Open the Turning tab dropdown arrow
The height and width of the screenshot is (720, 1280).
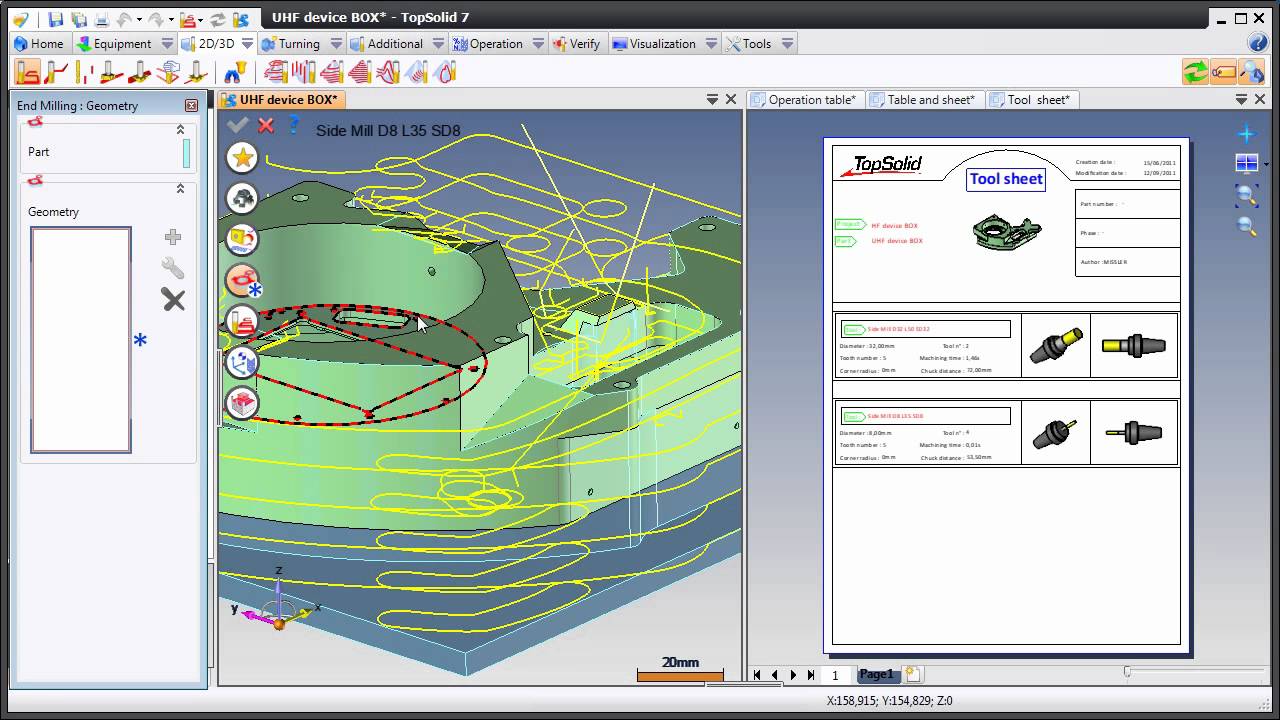click(x=336, y=43)
